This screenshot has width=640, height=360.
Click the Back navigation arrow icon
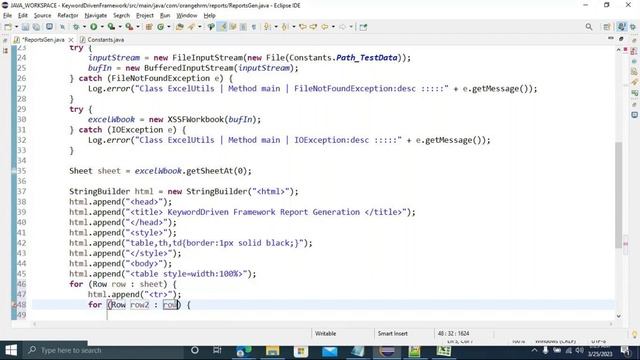(x=325, y=27)
